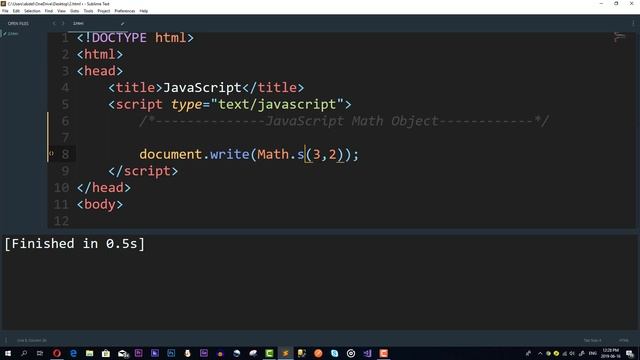Open the green Camtasia icon on the taskbar
Screen dimensions: 640x360
point(269,353)
